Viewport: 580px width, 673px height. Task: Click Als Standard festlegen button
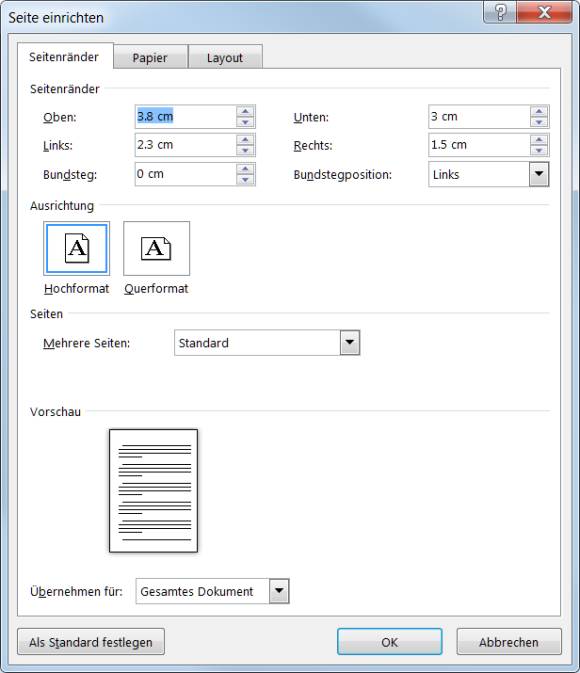tap(91, 642)
